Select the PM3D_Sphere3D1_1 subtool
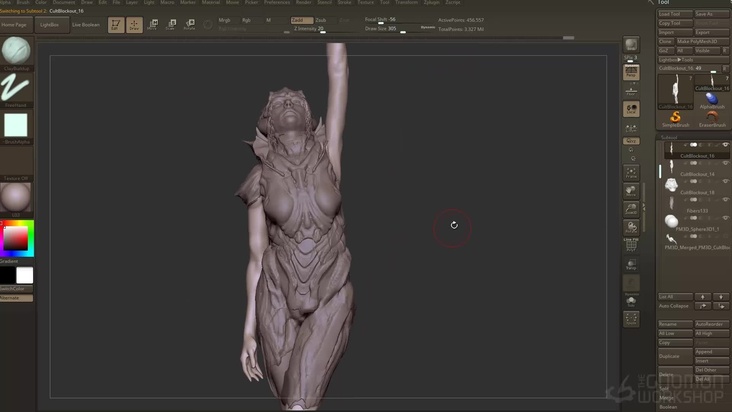Viewport: 732px width, 412px height. [697, 223]
